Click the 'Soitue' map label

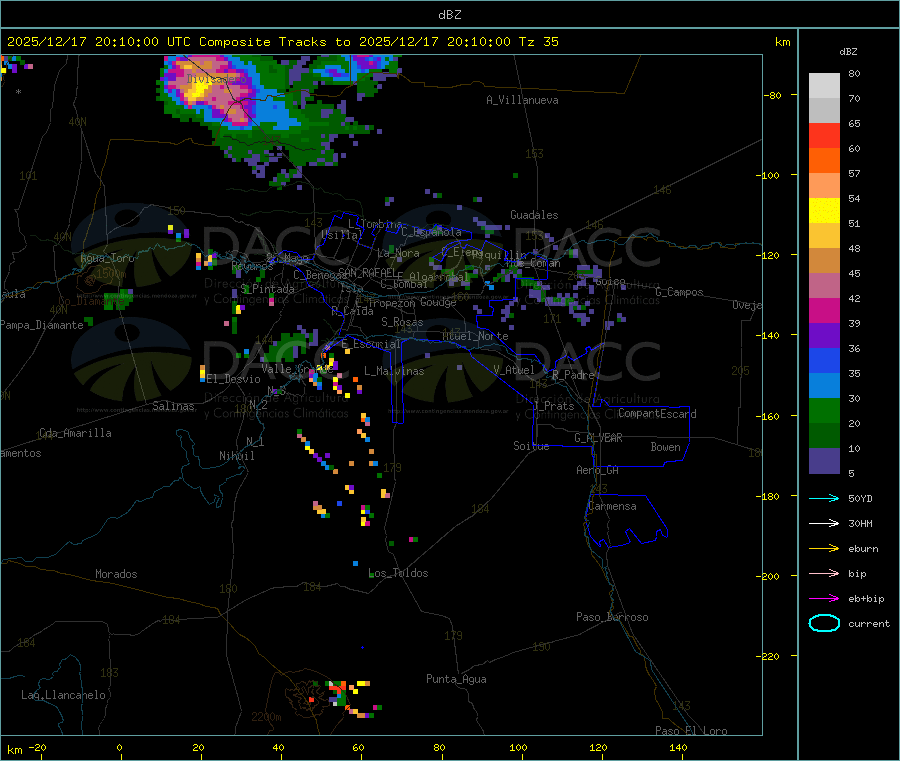pos(531,446)
